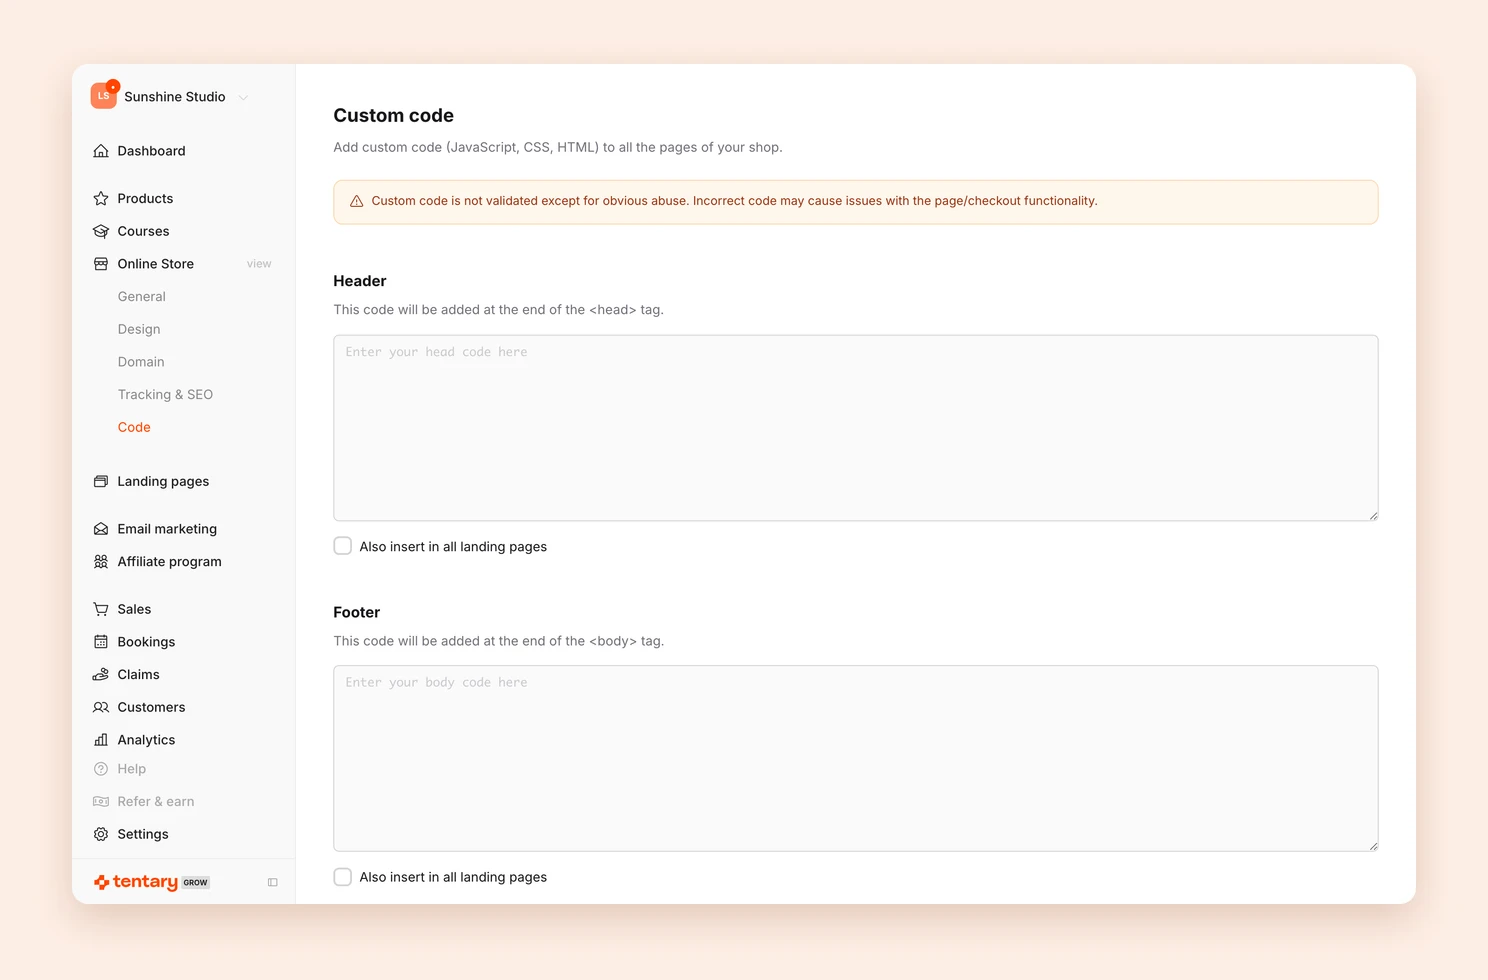1488x980 pixels.
Task: Click the Bookings calendar icon
Action: [101, 642]
